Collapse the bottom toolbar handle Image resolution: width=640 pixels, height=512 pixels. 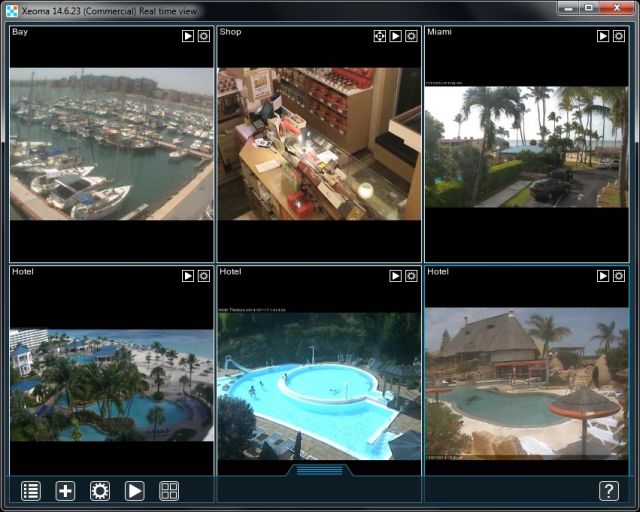point(320,470)
